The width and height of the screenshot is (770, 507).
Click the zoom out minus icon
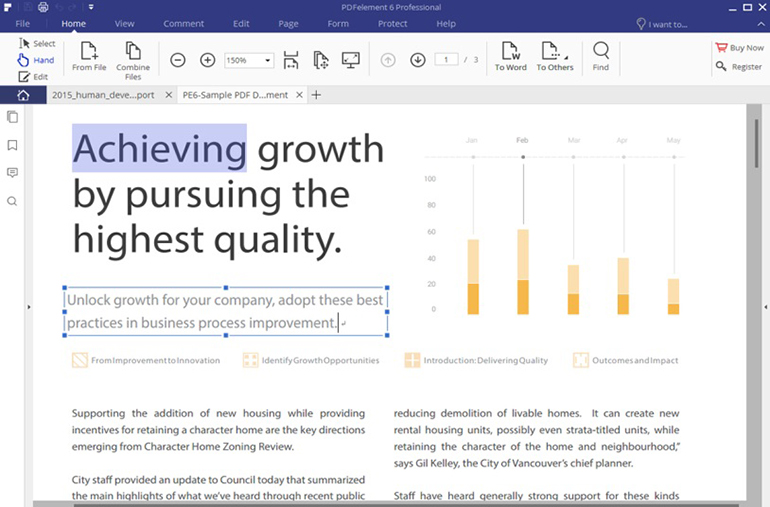click(177, 60)
